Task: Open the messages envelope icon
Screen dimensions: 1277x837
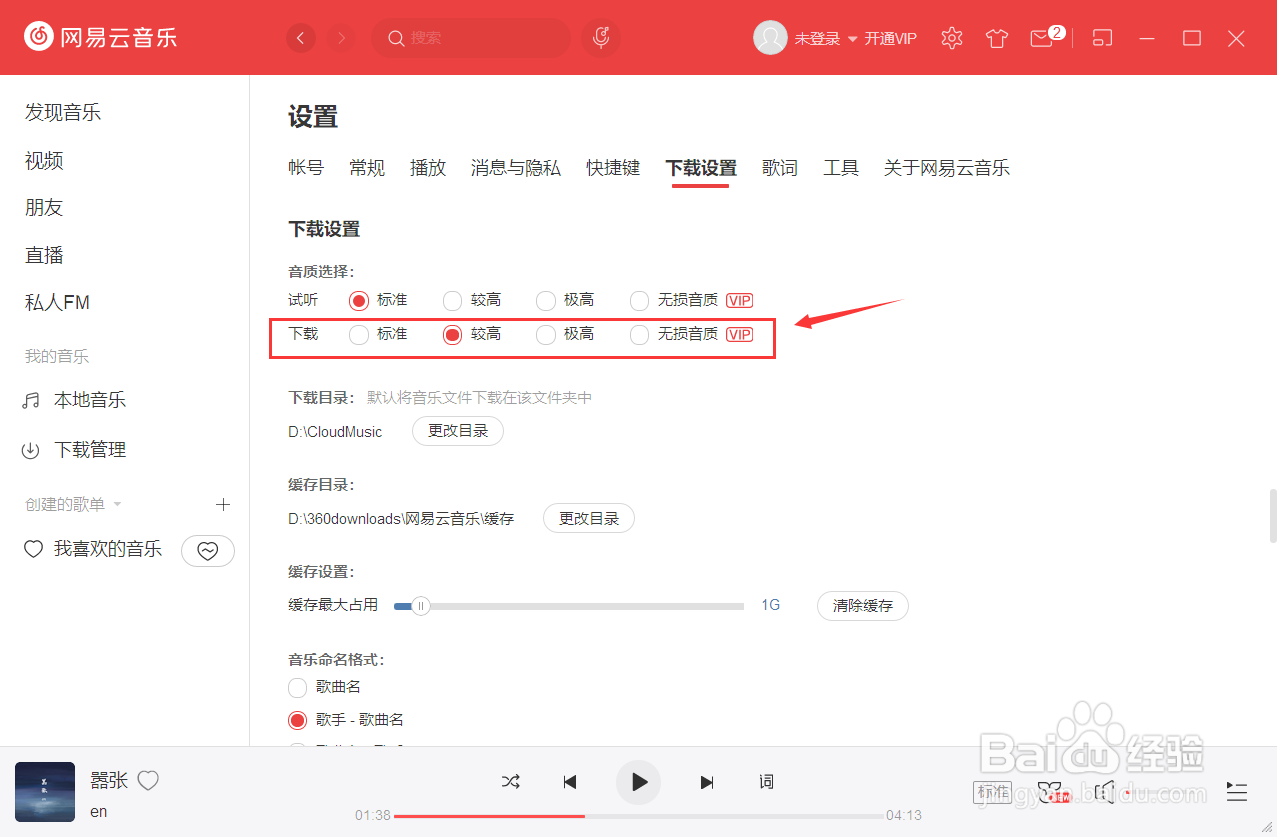Action: [x=1041, y=38]
